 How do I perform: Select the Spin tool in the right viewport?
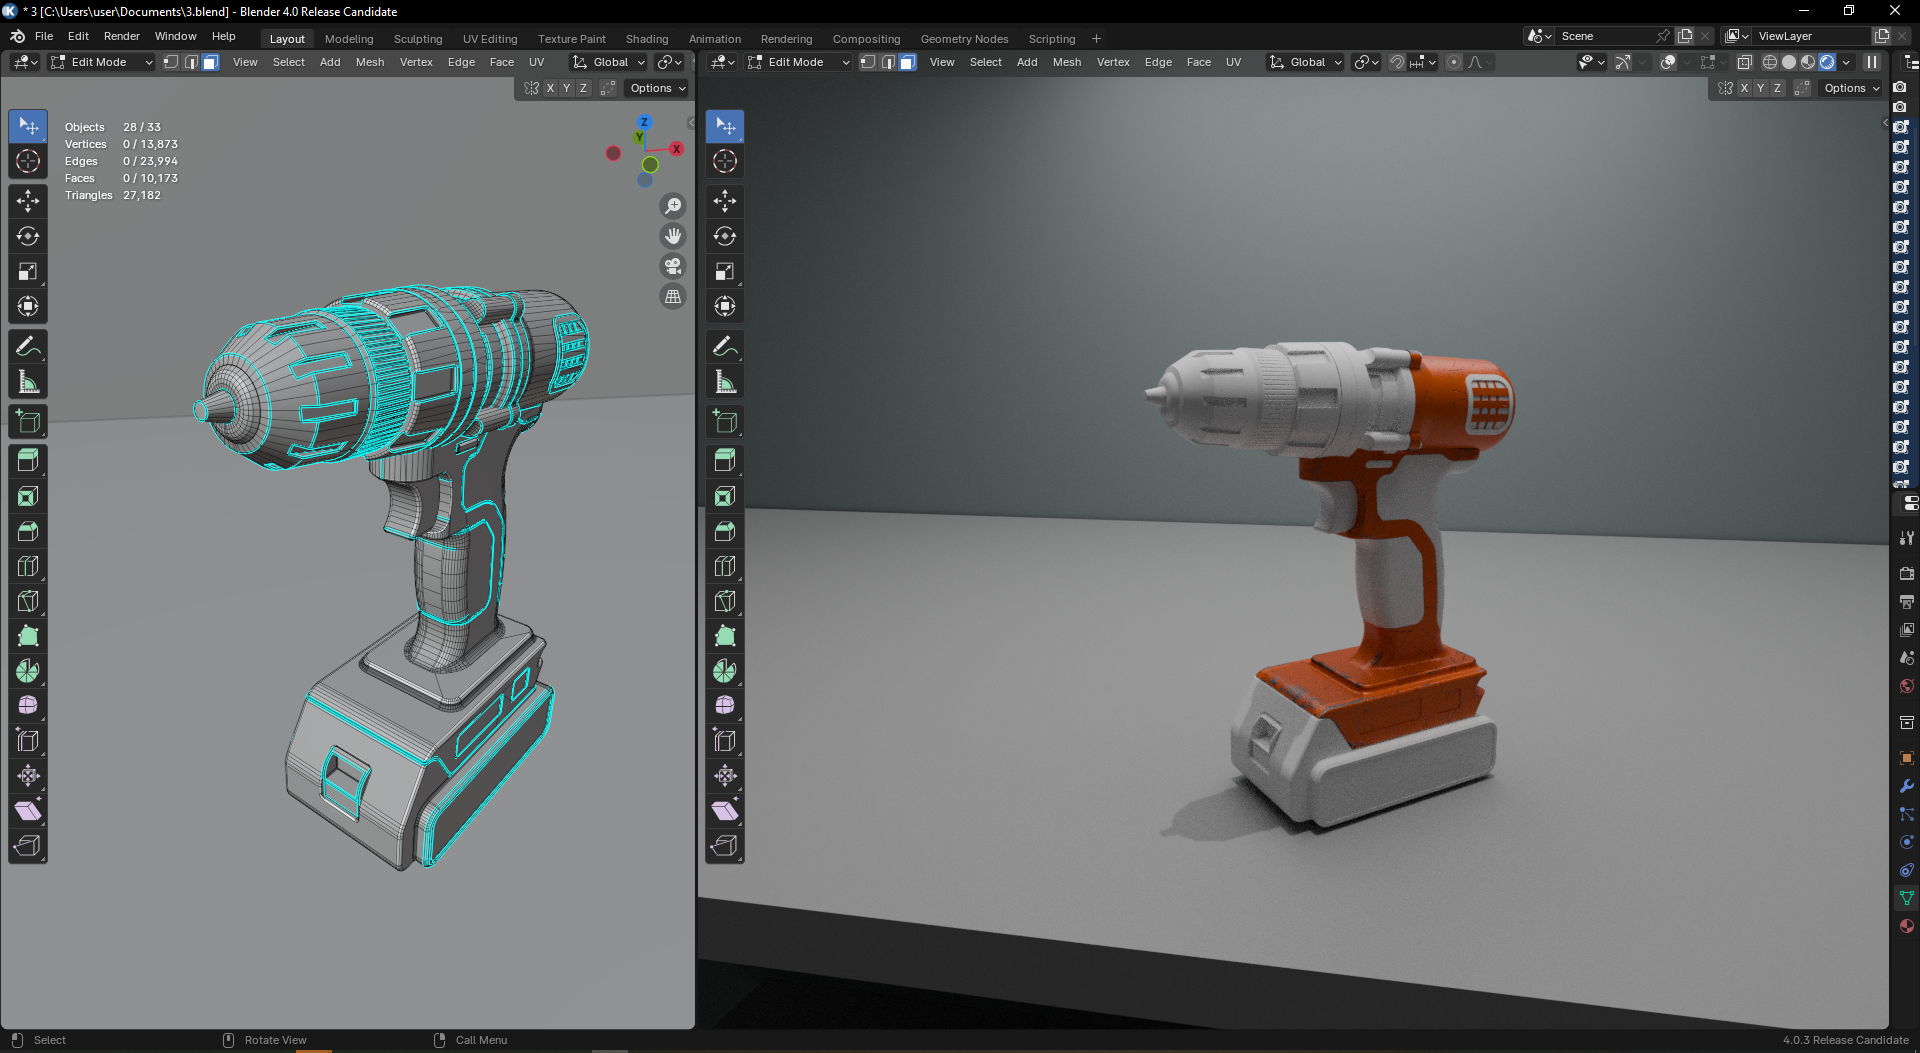pos(725,671)
